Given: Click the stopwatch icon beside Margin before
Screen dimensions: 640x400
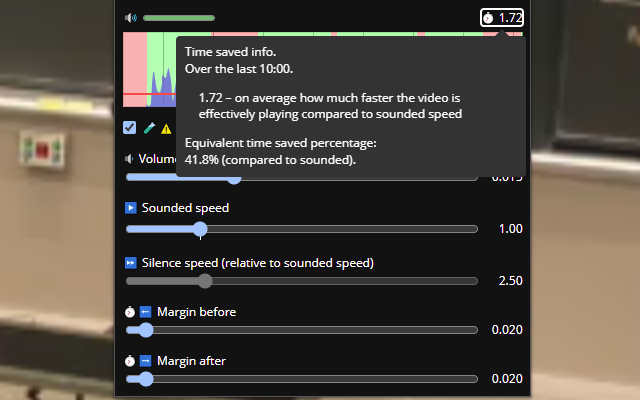Looking at the screenshot, I should pyautogui.click(x=130, y=312).
